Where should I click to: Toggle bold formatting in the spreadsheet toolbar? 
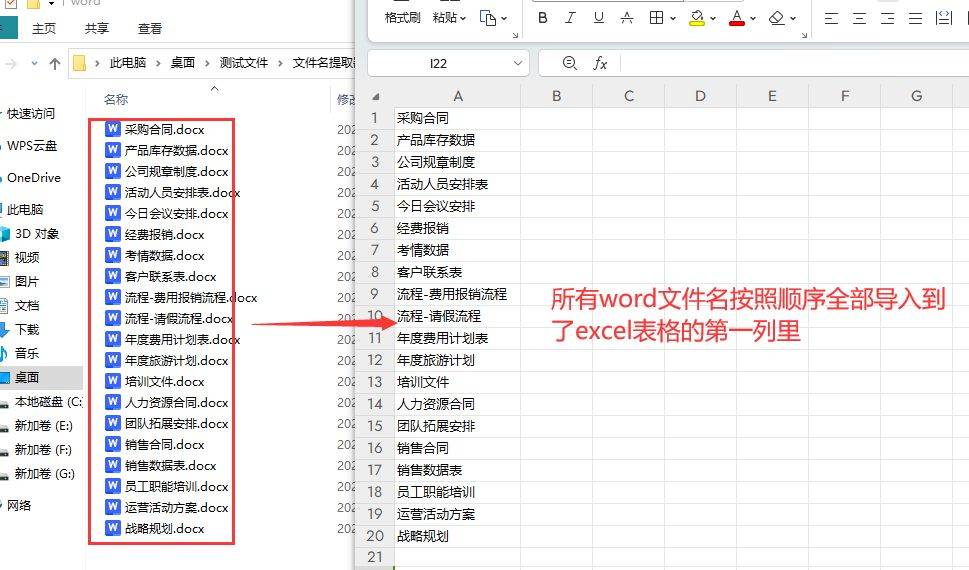[x=543, y=18]
